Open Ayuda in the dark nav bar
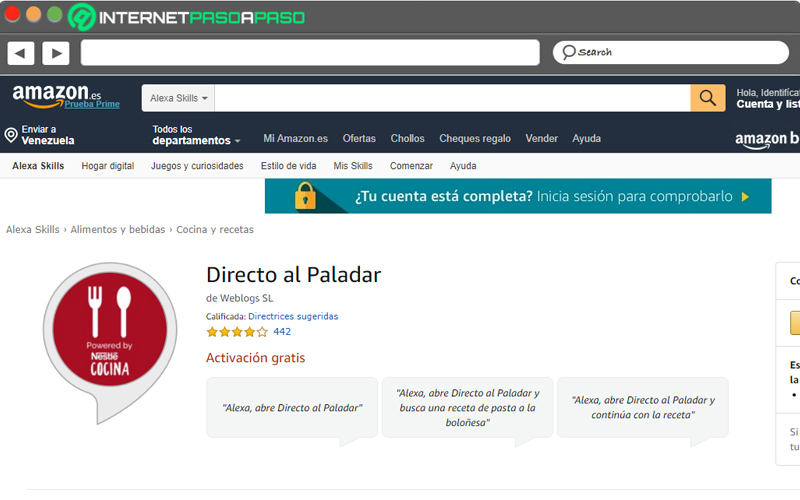Screen dimensions: 800x500 (587, 138)
